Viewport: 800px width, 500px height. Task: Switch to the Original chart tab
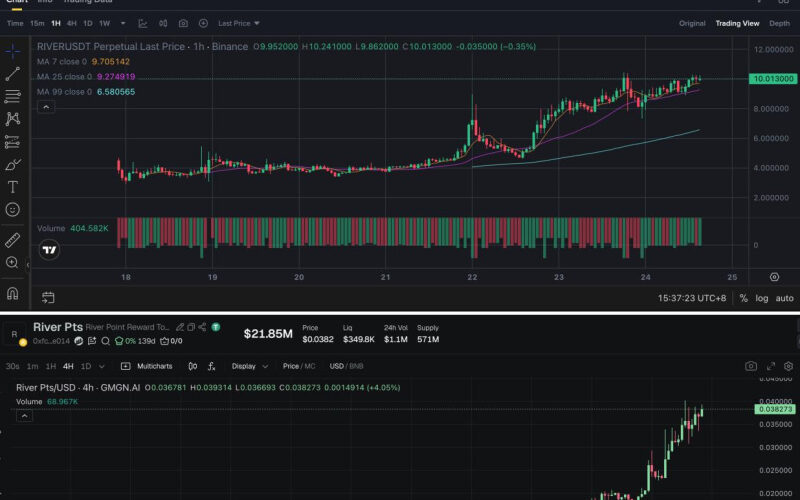692,23
